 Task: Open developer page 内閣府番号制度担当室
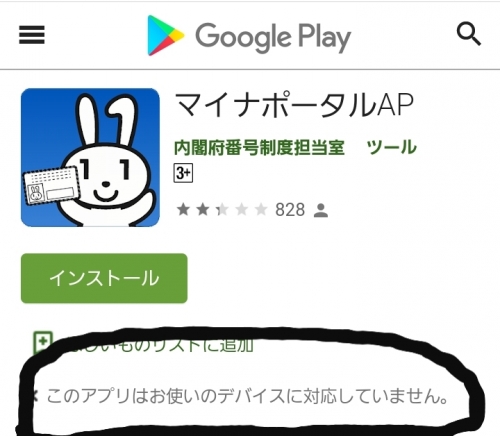(x=259, y=147)
